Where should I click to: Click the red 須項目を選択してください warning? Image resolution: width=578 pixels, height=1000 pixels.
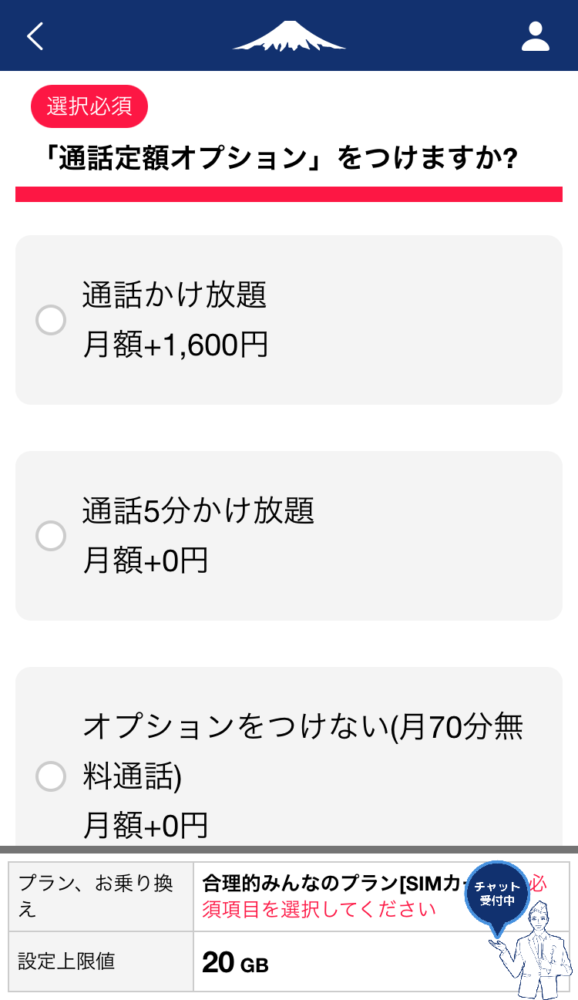point(319,909)
